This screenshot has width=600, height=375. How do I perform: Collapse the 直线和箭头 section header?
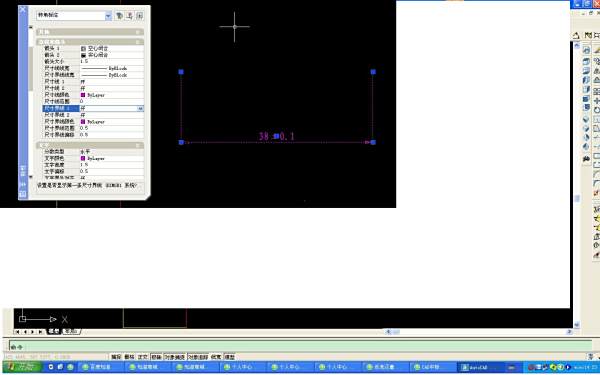point(90,42)
